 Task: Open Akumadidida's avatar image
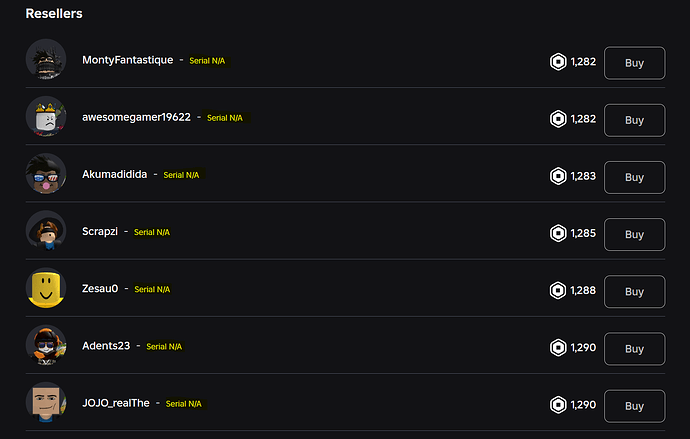coord(46,174)
